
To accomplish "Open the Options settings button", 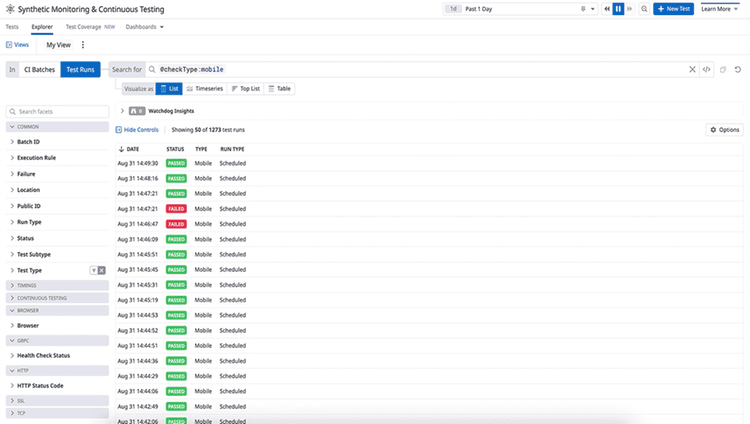I will tap(725, 130).
